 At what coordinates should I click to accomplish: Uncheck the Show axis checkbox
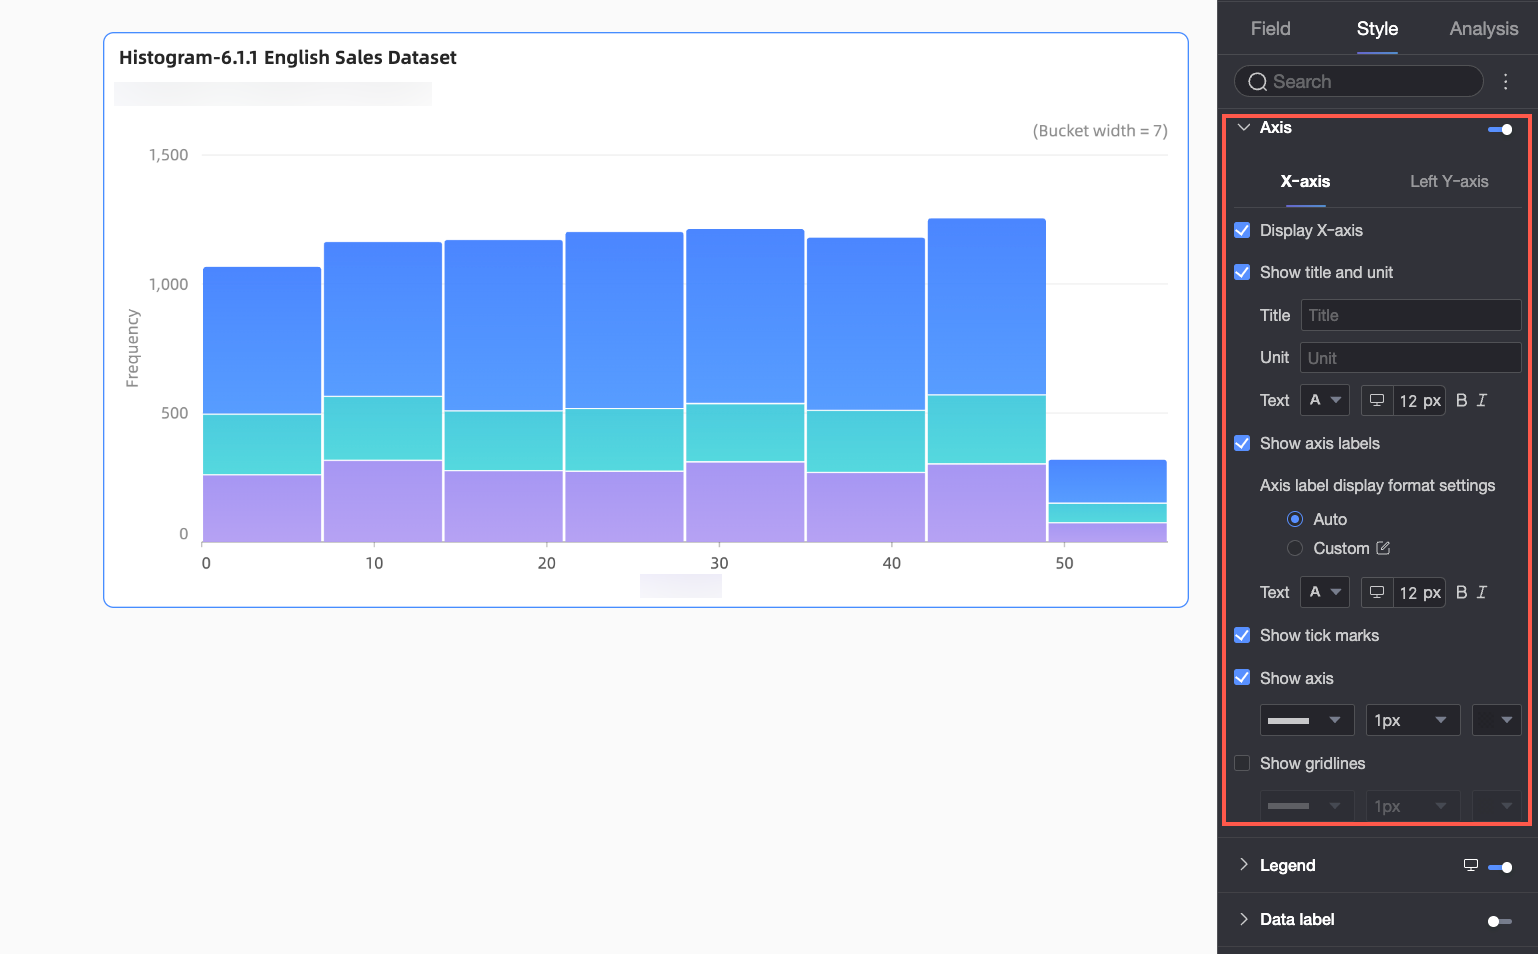(1242, 677)
